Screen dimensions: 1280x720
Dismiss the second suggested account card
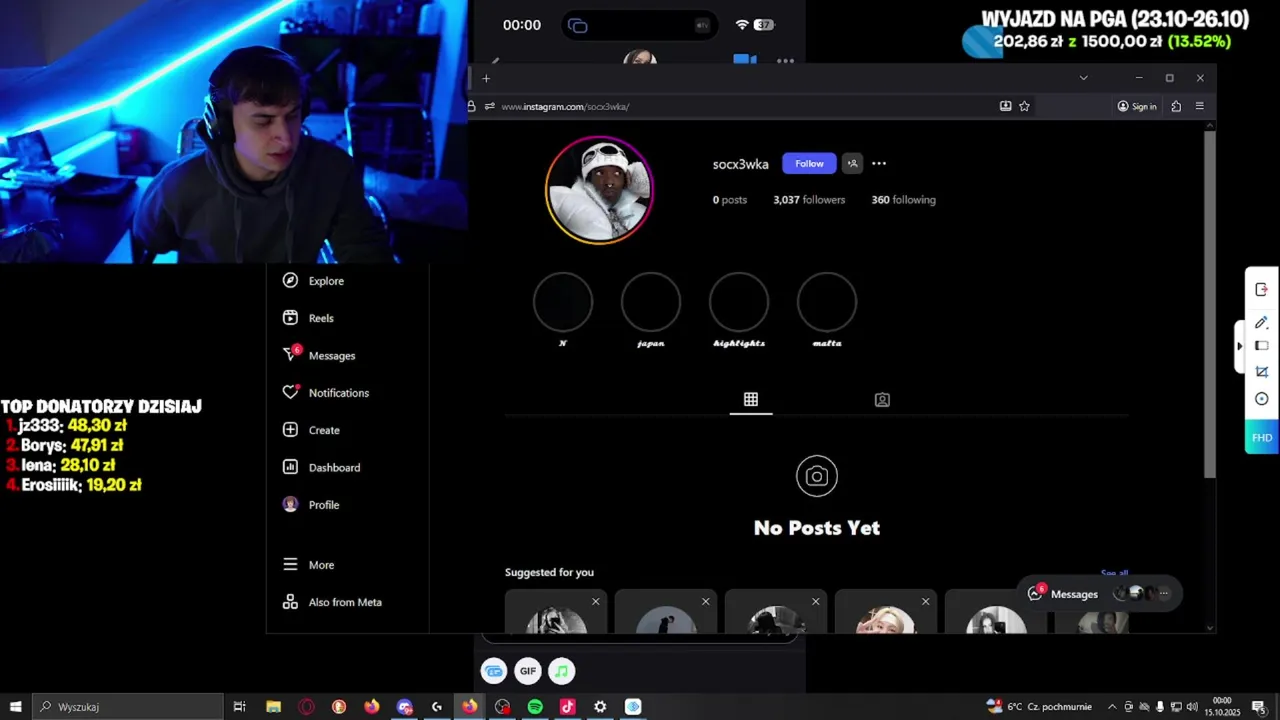pyautogui.click(x=706, y=601)
